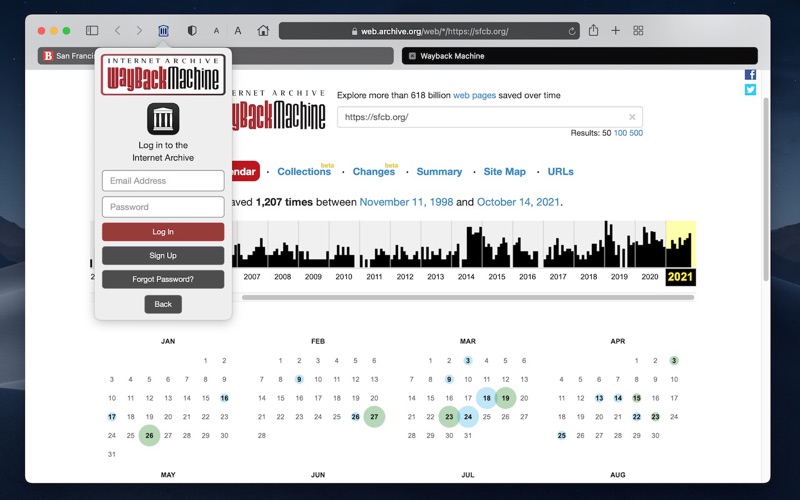Open the Site Map tab
This screenshot has height=500, width=800.
(x=505, y=172)
